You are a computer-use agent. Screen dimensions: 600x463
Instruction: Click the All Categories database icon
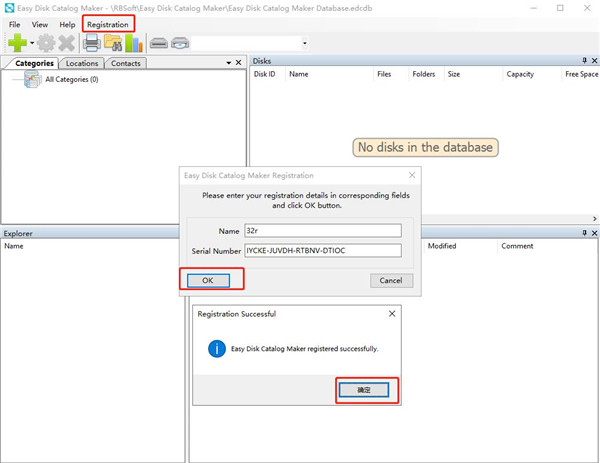click(33, 79)
